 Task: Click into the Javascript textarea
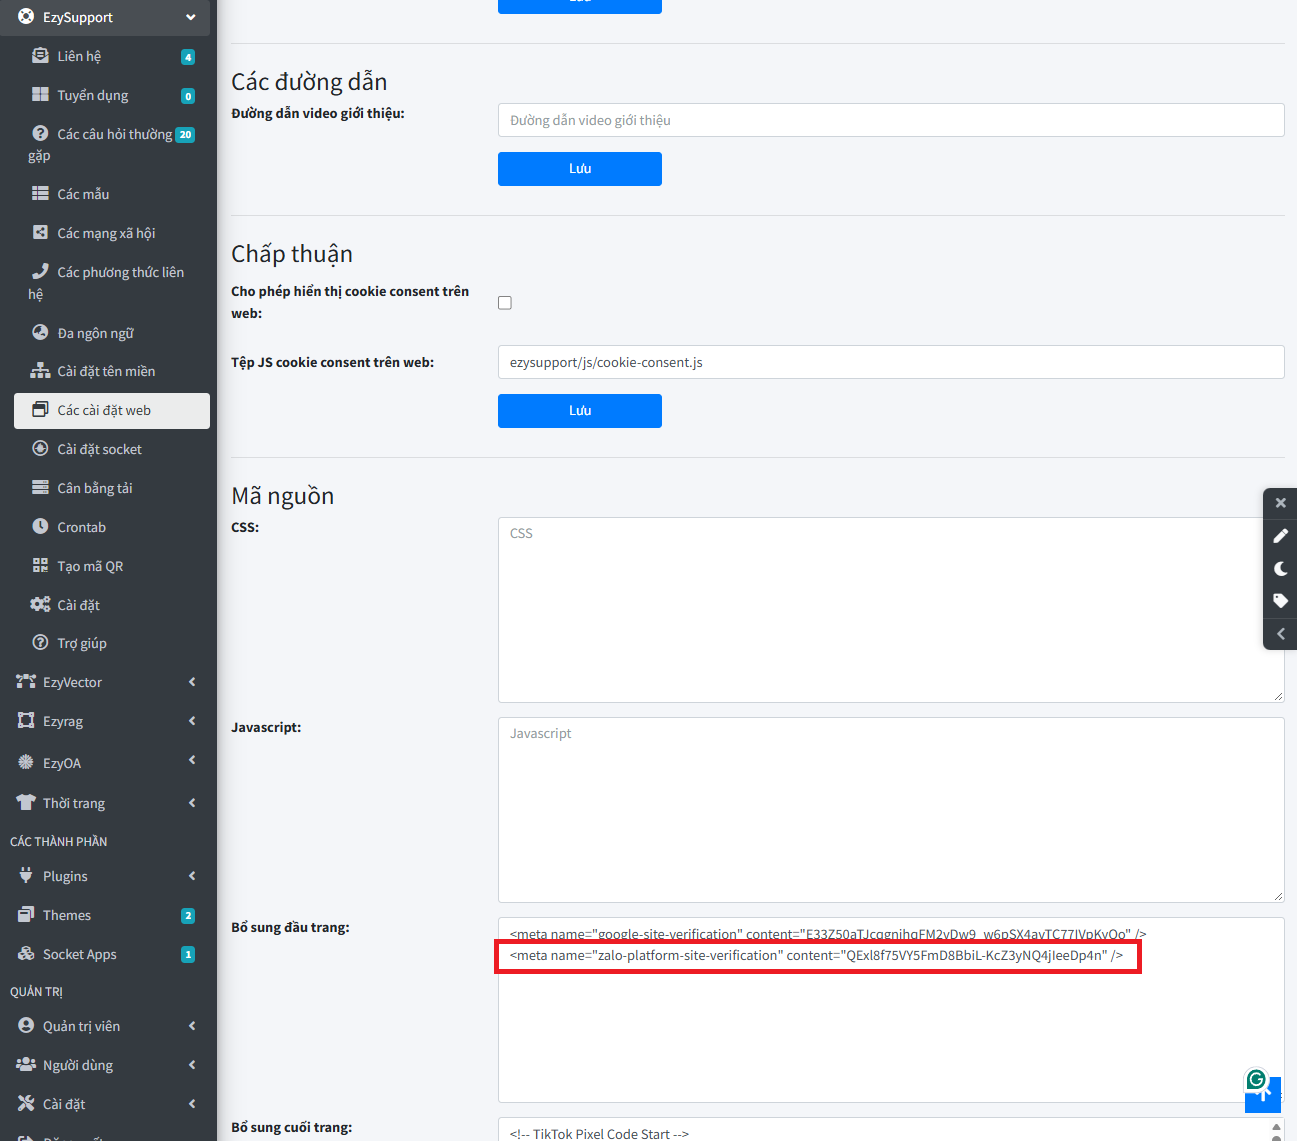[x=891, y=810]
